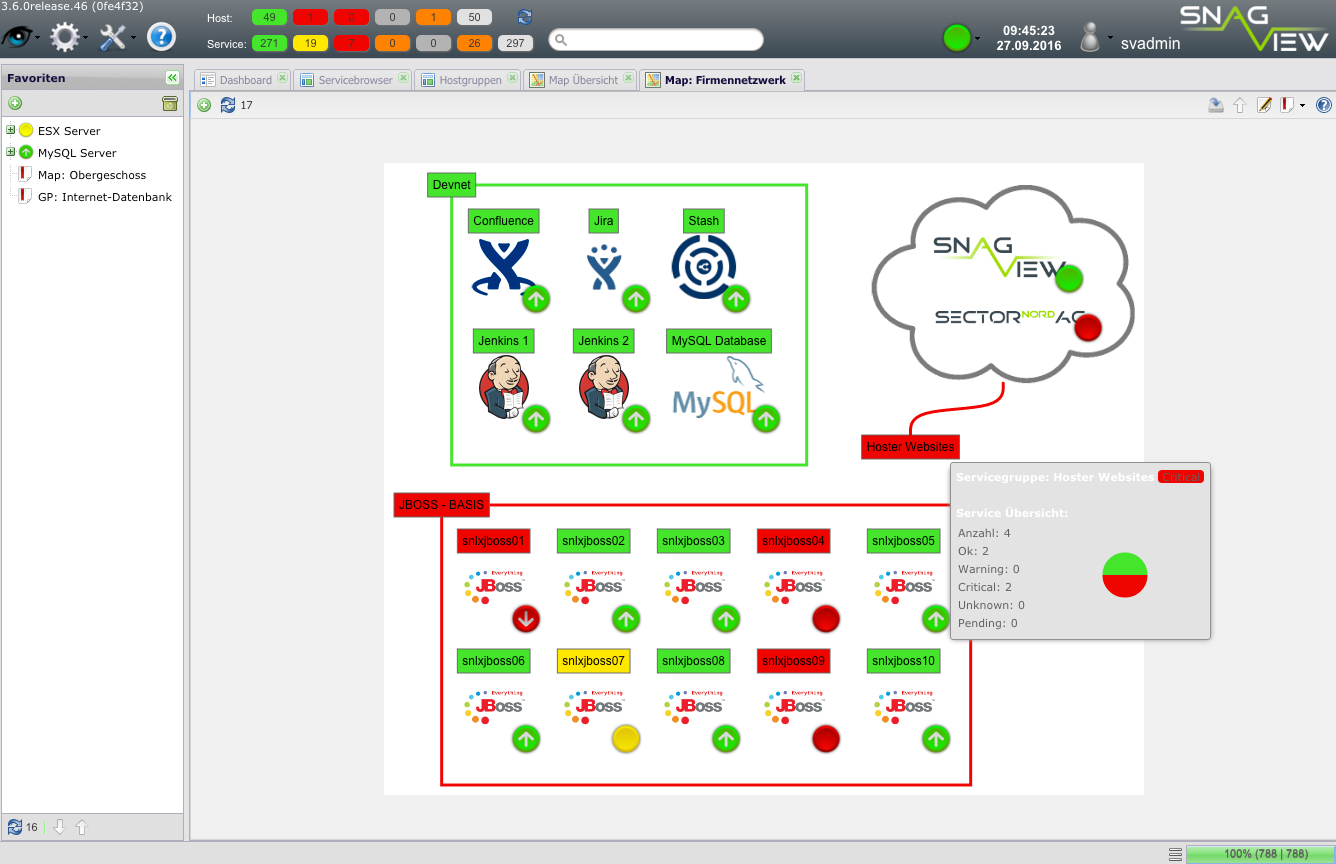Select GP: Internet-Datenbank in favorites

coord(105,197)
